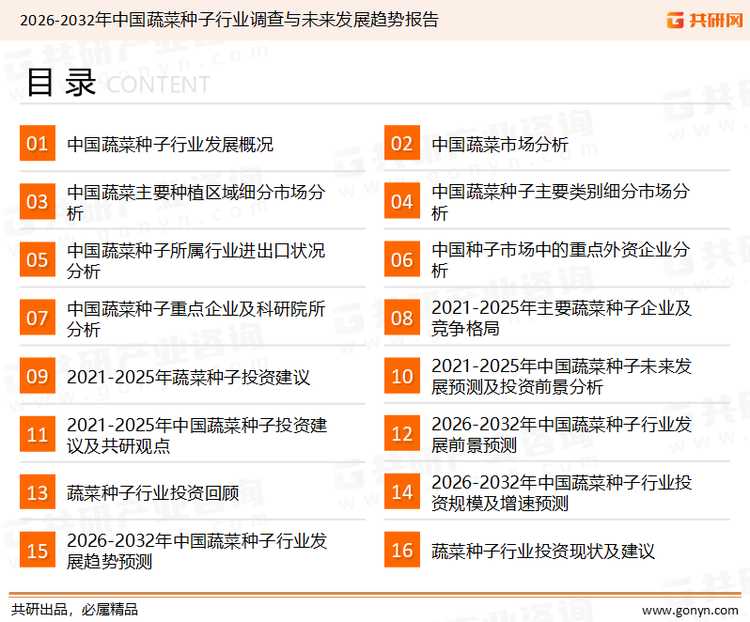Select 中国蔬菜主要种植区域细分市场分析 entry
This screenshot has height=622, width=750.
pyautogui.click(x=195, y=202)
